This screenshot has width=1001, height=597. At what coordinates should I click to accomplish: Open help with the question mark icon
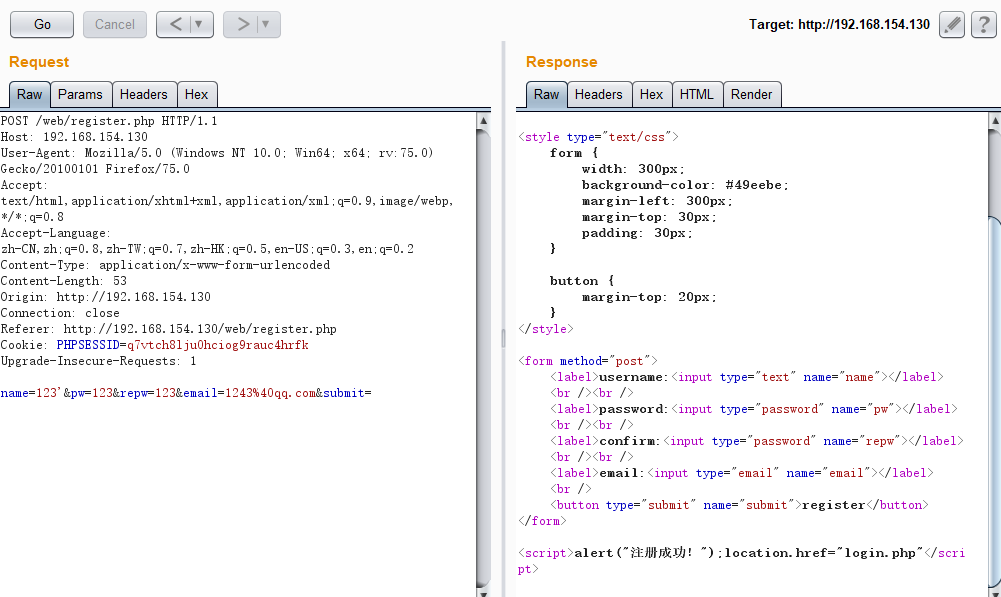(x=982, y=25)
